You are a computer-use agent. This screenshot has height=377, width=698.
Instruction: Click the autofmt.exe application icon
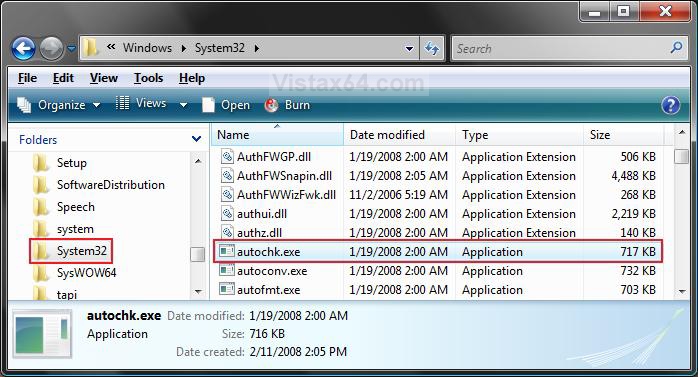point(227,290)
